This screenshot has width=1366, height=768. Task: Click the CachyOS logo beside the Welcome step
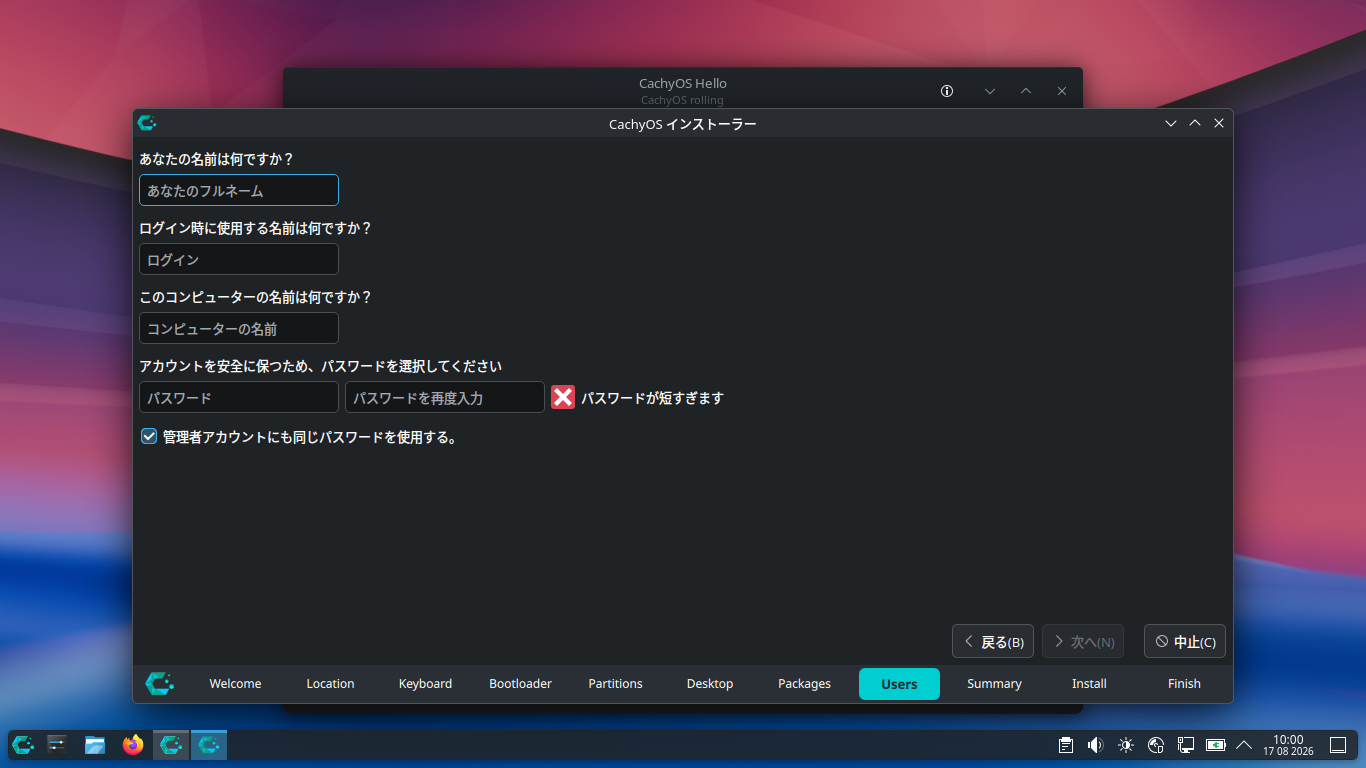coord(160,684)
